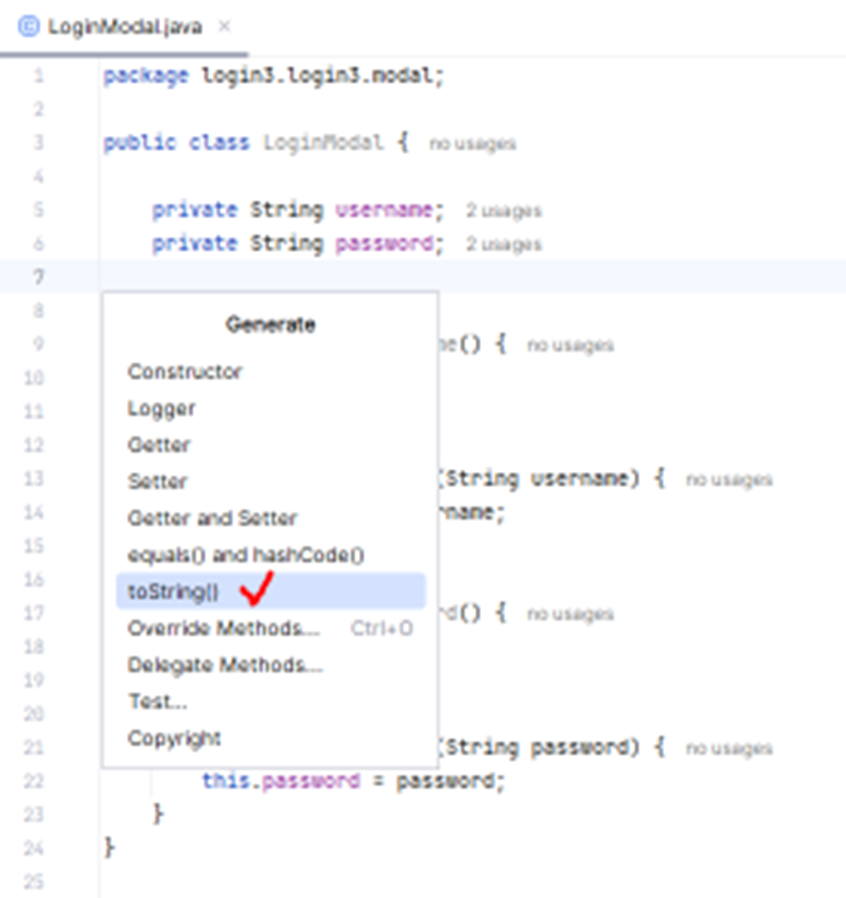The image size is (846, 898).
Task: Pick Getter from the Generate list
Action: point(158,445)
